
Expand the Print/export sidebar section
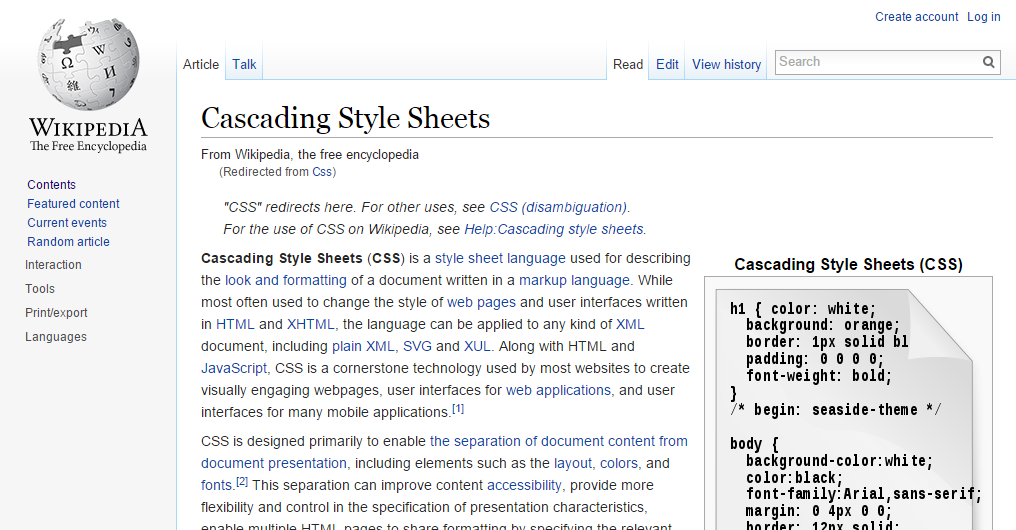pos(56,312)
